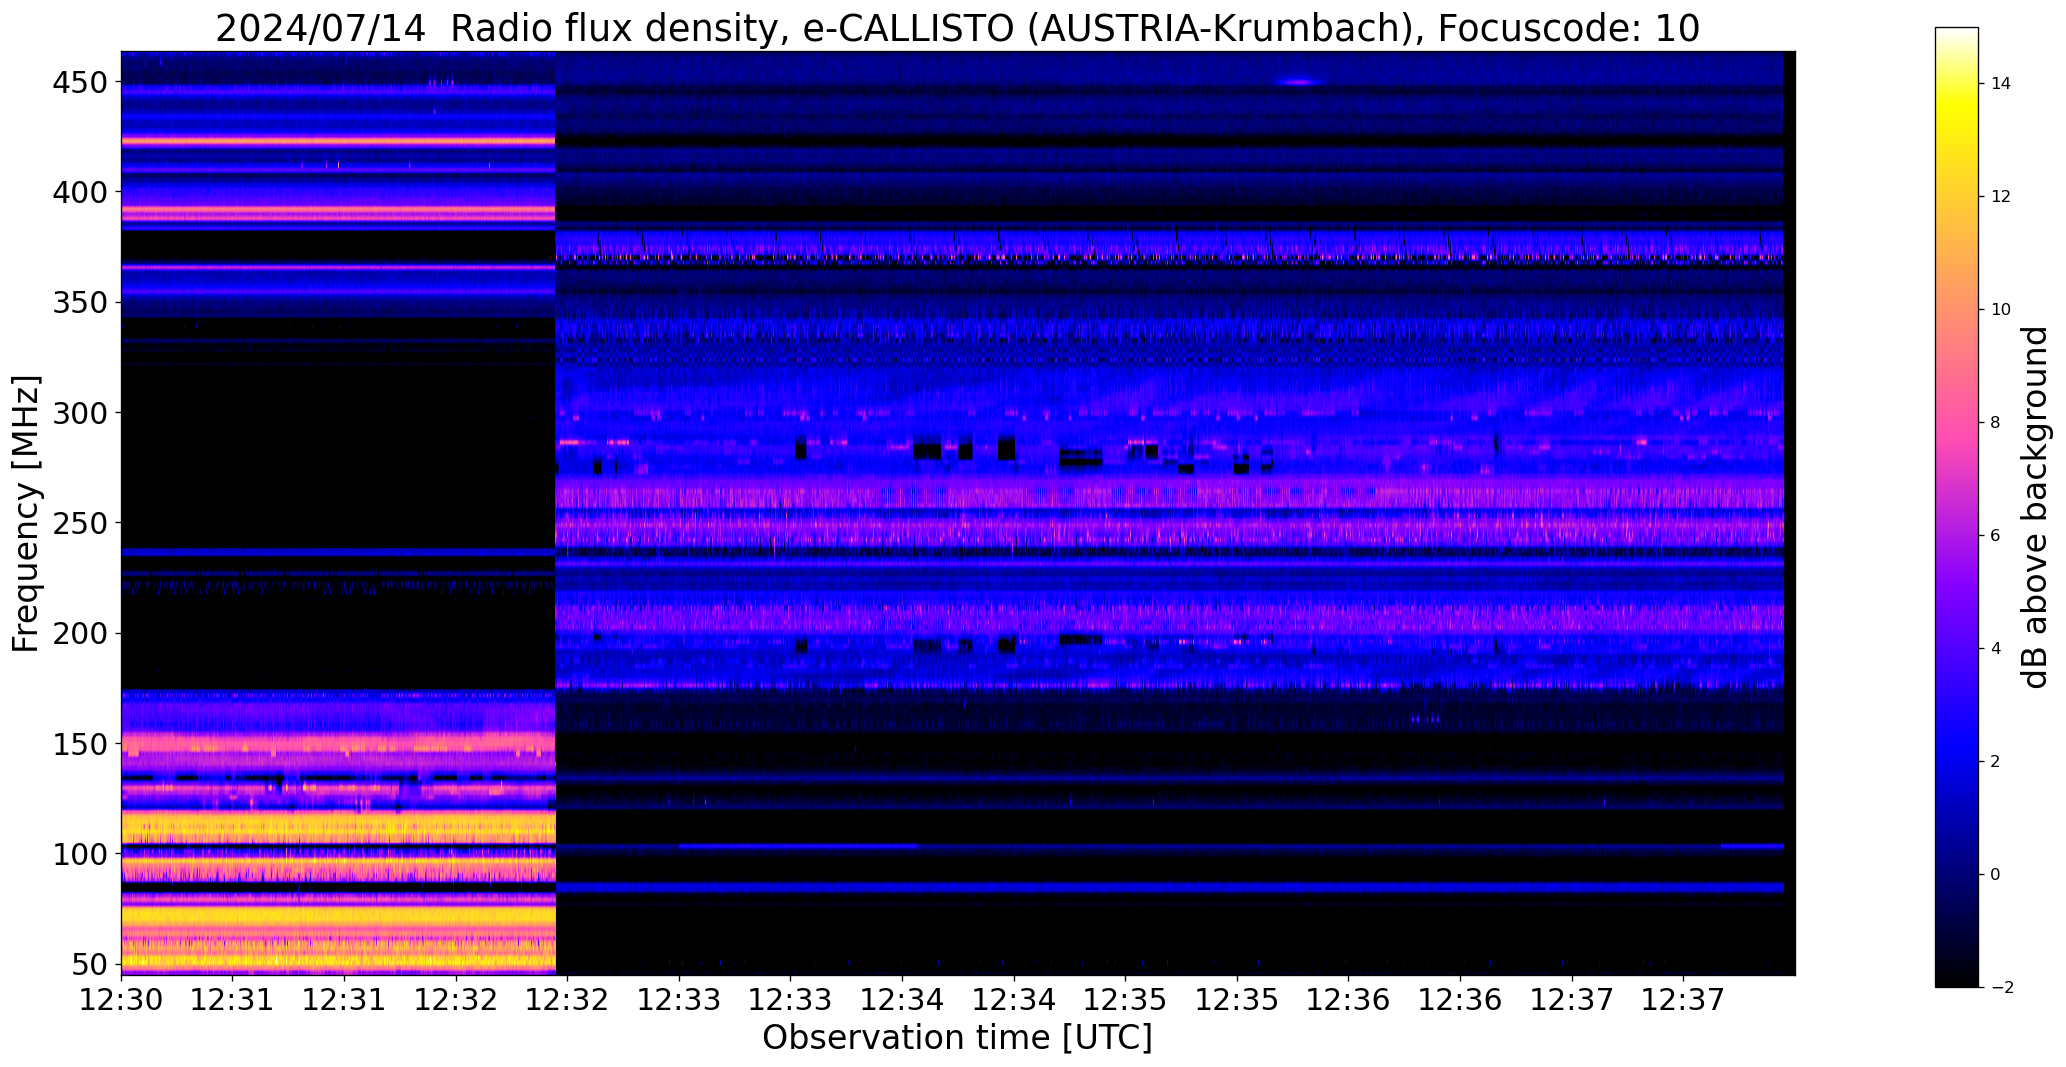The width and height of the screenshot is (2066, 1067).
Task: Select the 250 frequency tick label
Action: pyautogui.click(x=80, y=523)
